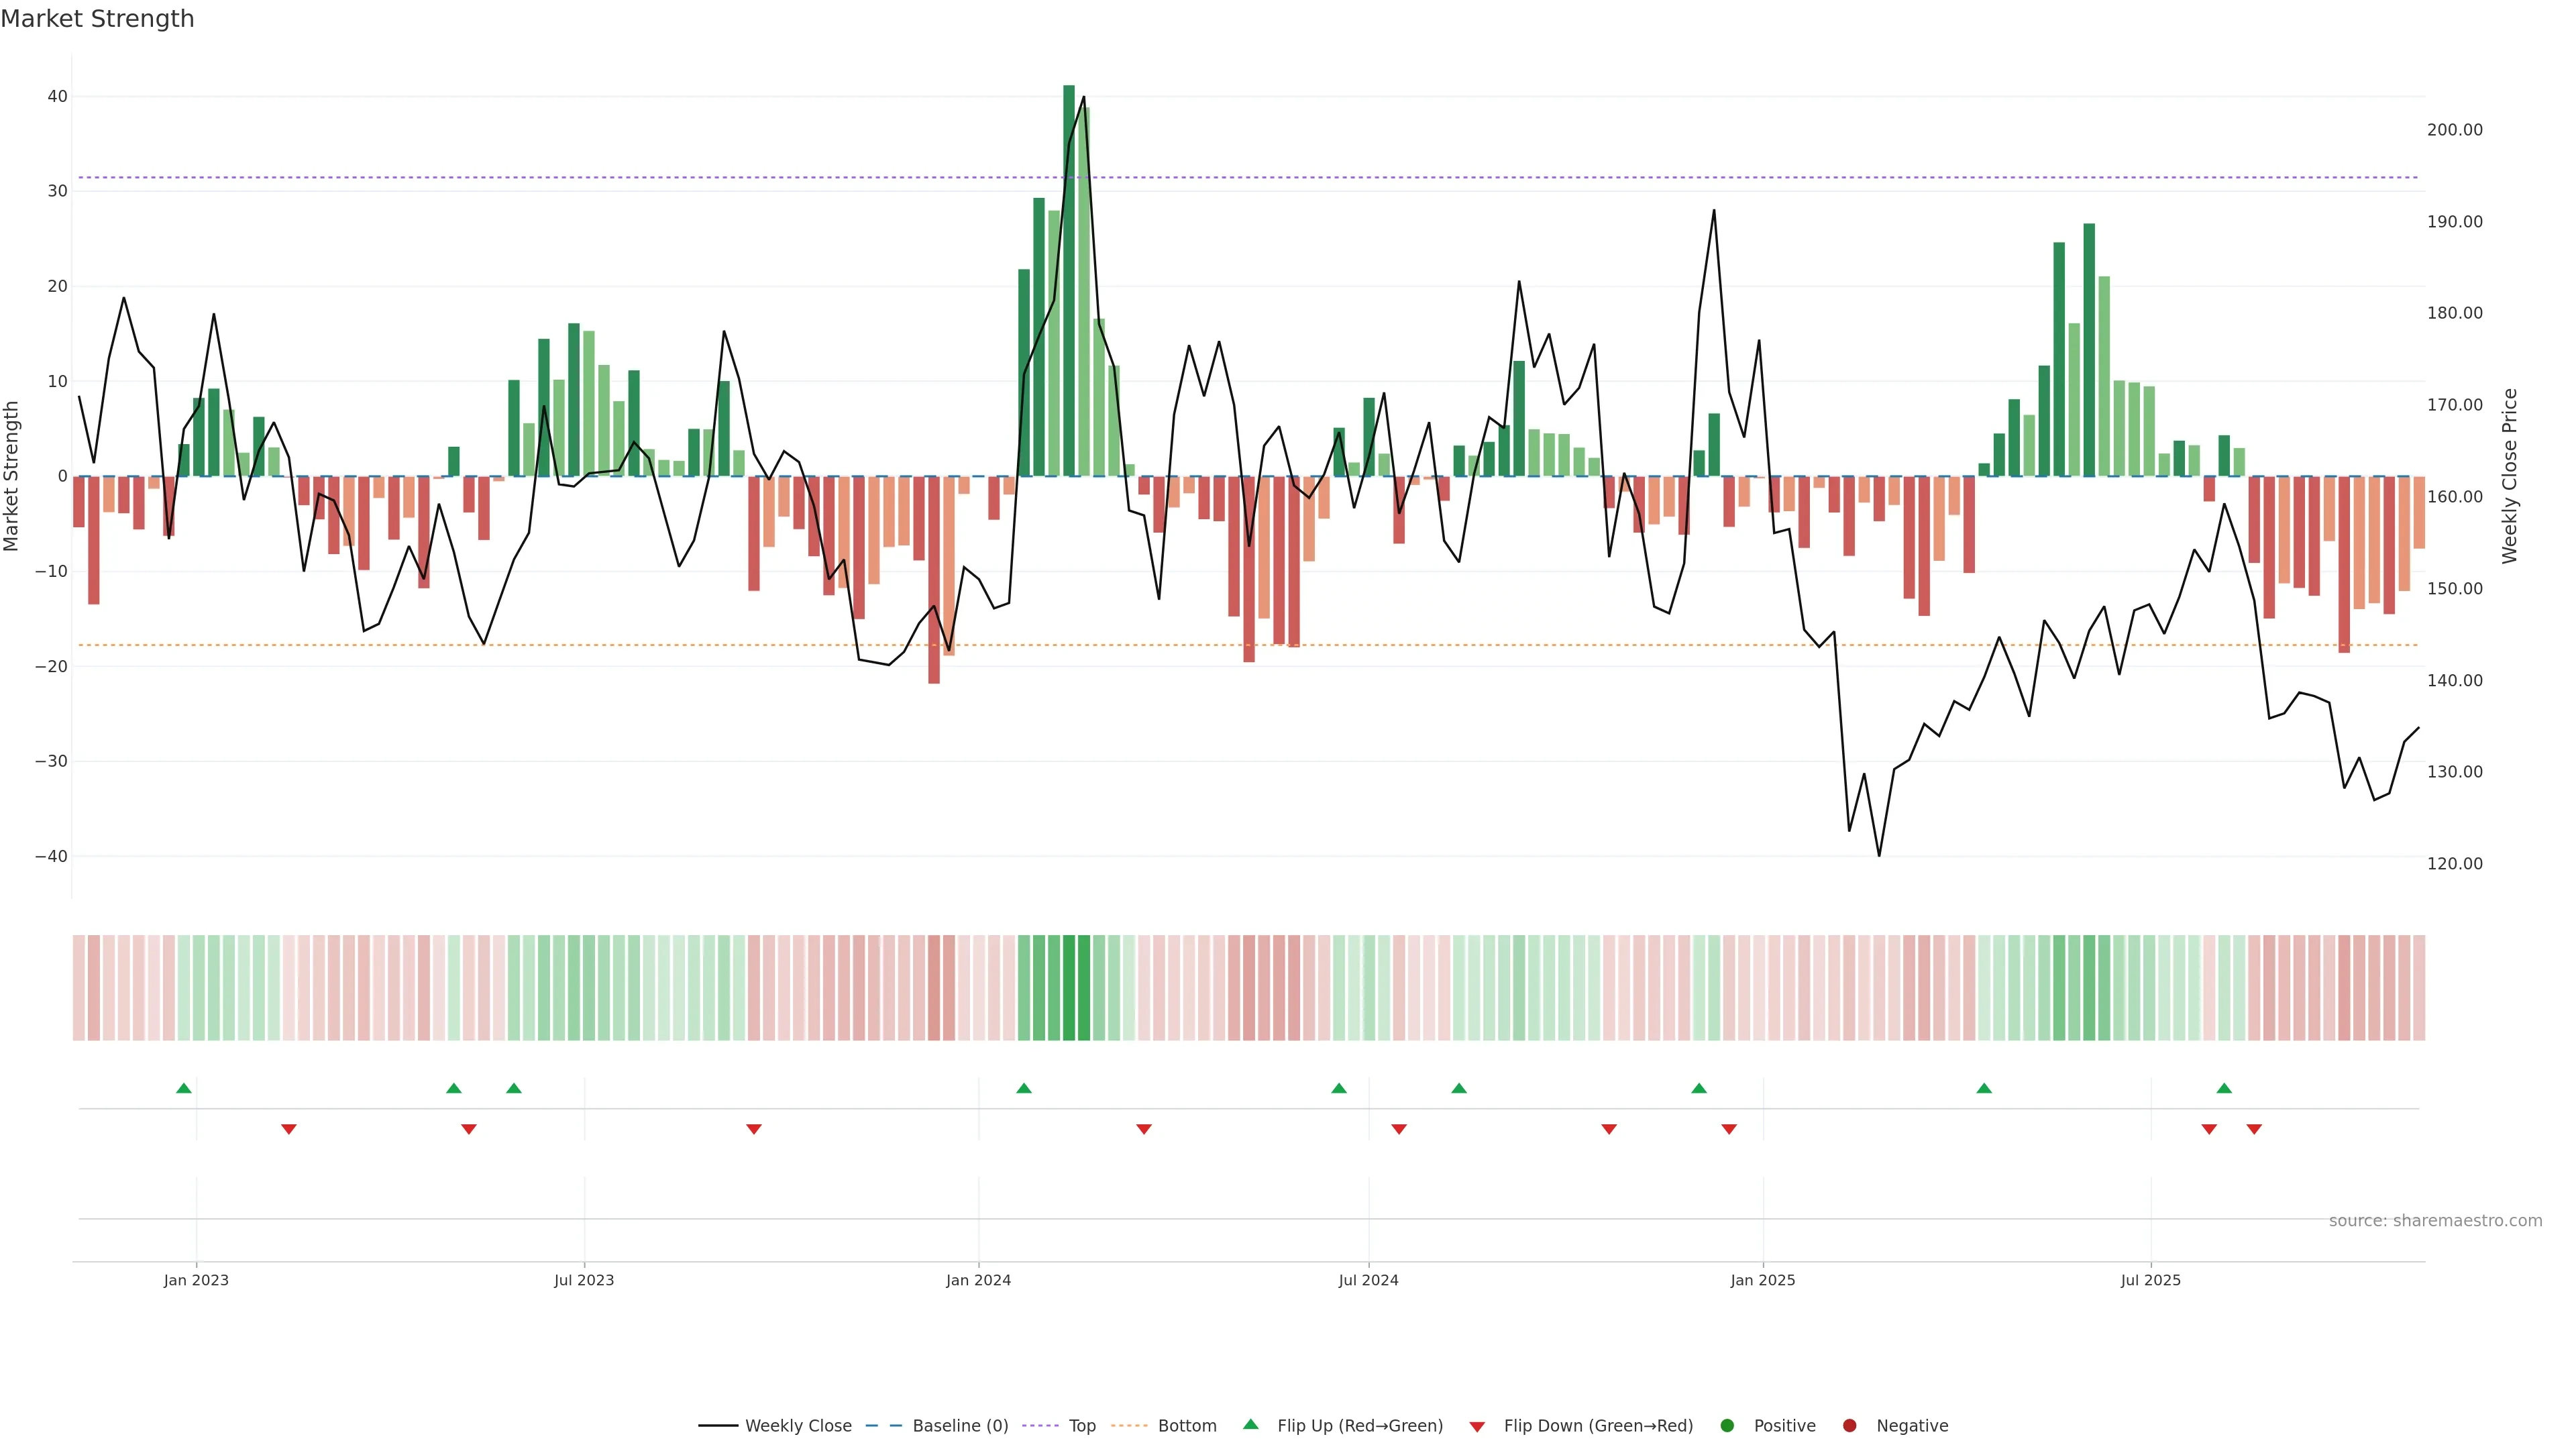The width and height of the screenshot is (2576, 1449).
Task: Click the red flip-down triangle just after Jul 2024
Action: coord(1399,1129)
